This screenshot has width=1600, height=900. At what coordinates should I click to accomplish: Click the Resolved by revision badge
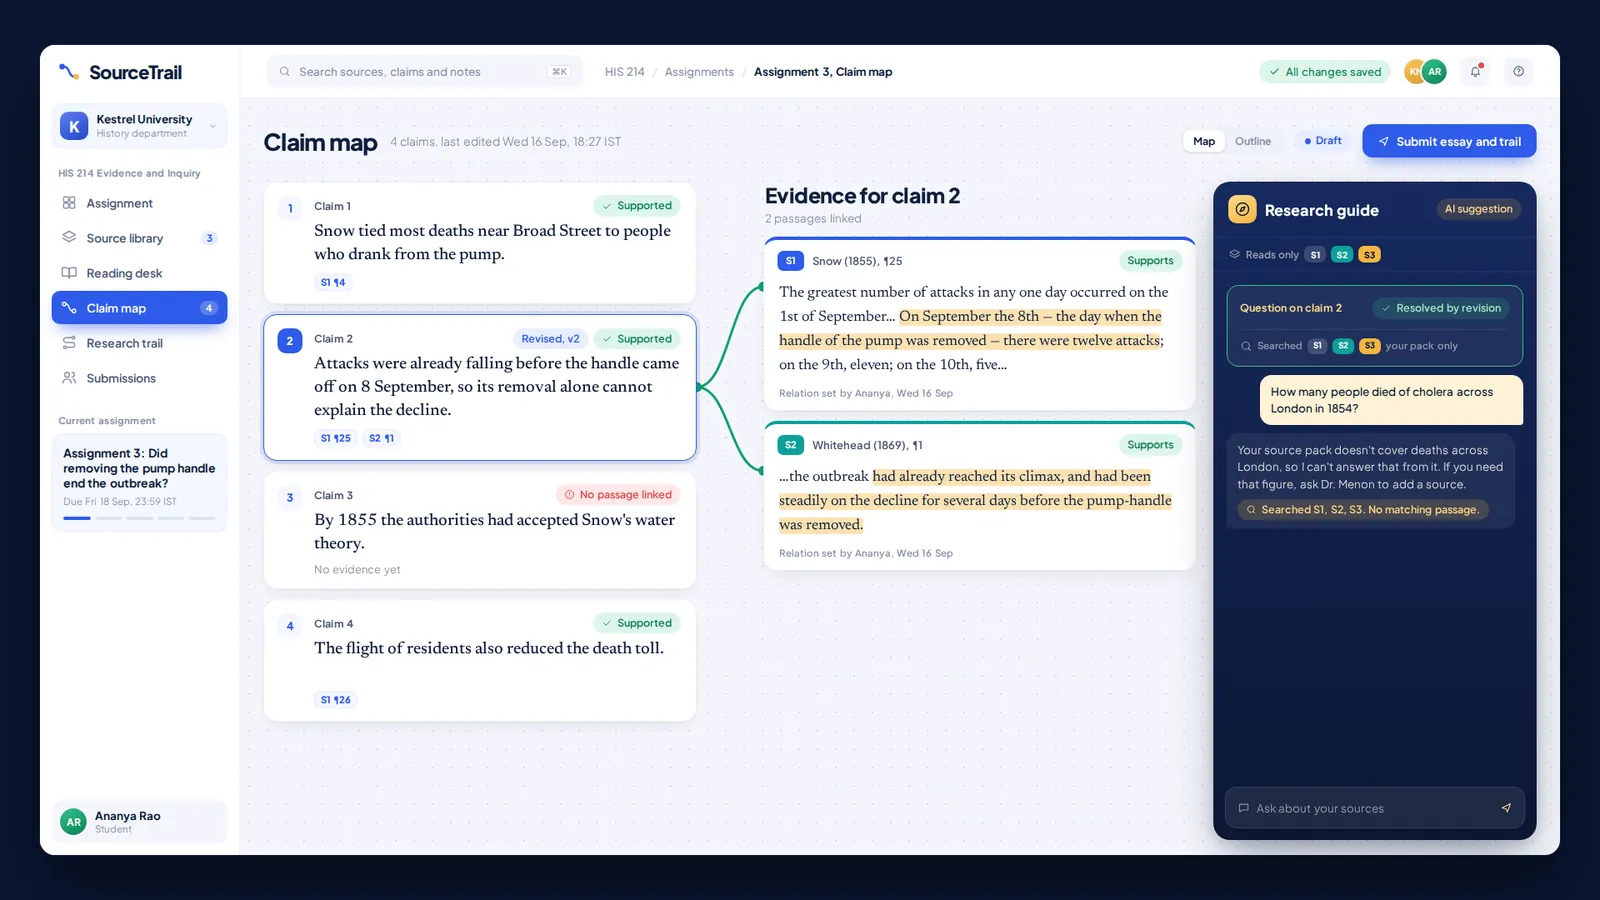point(1441,308)
